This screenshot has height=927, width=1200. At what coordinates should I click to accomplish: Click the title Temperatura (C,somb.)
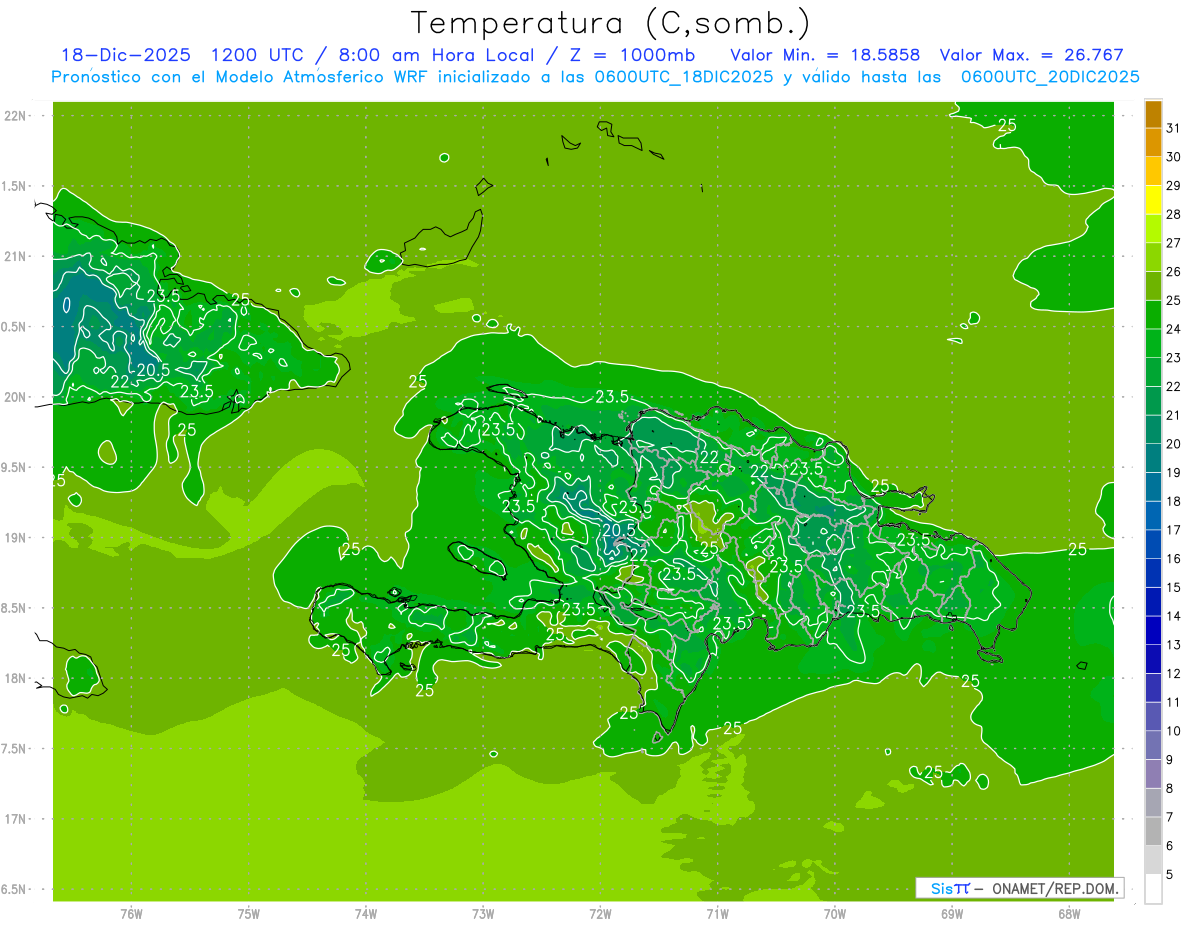[611, 22]
